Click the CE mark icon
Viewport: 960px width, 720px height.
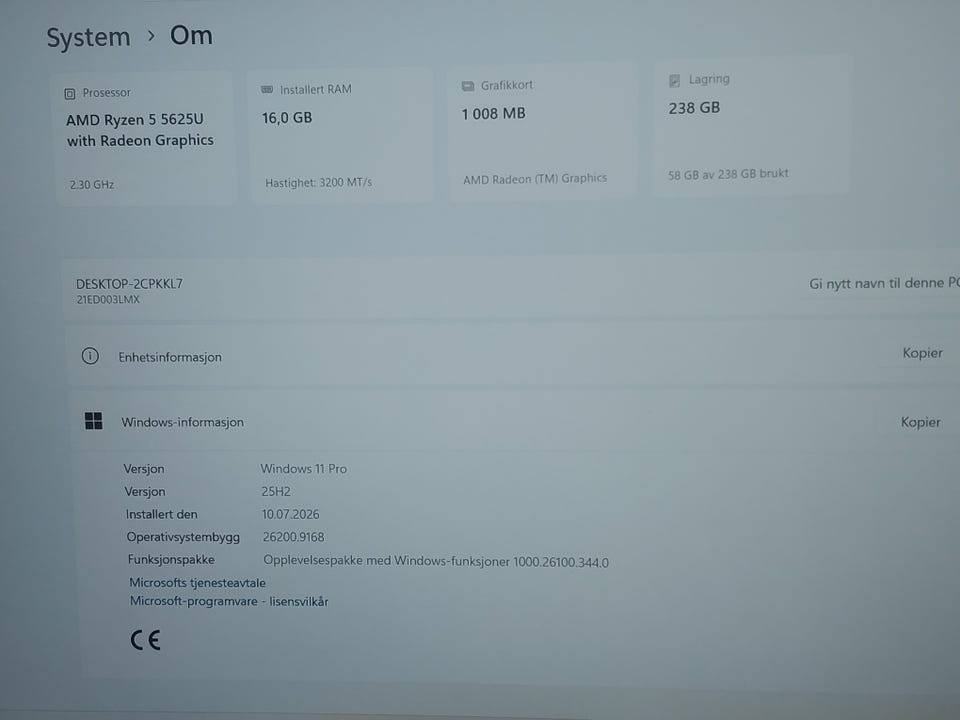tap(146, 640)
